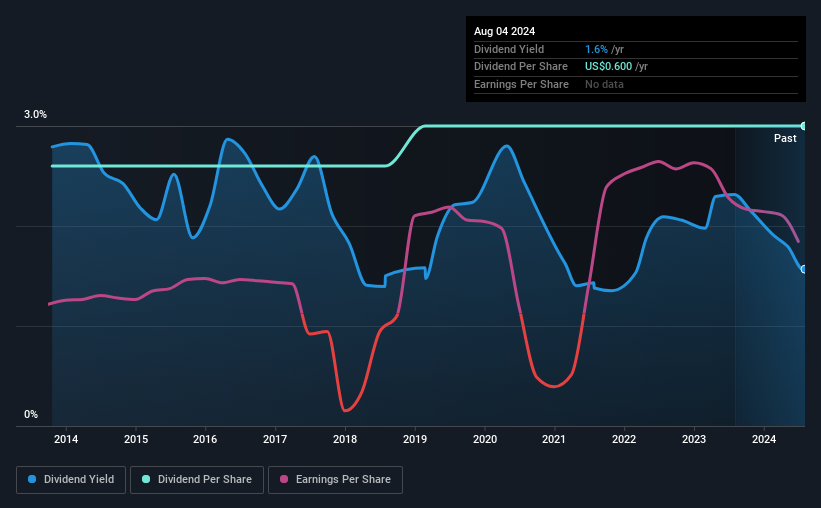Toggle the Dividend Yield legend button
Viewport: 821px width, 508px height.
(71, 480)
